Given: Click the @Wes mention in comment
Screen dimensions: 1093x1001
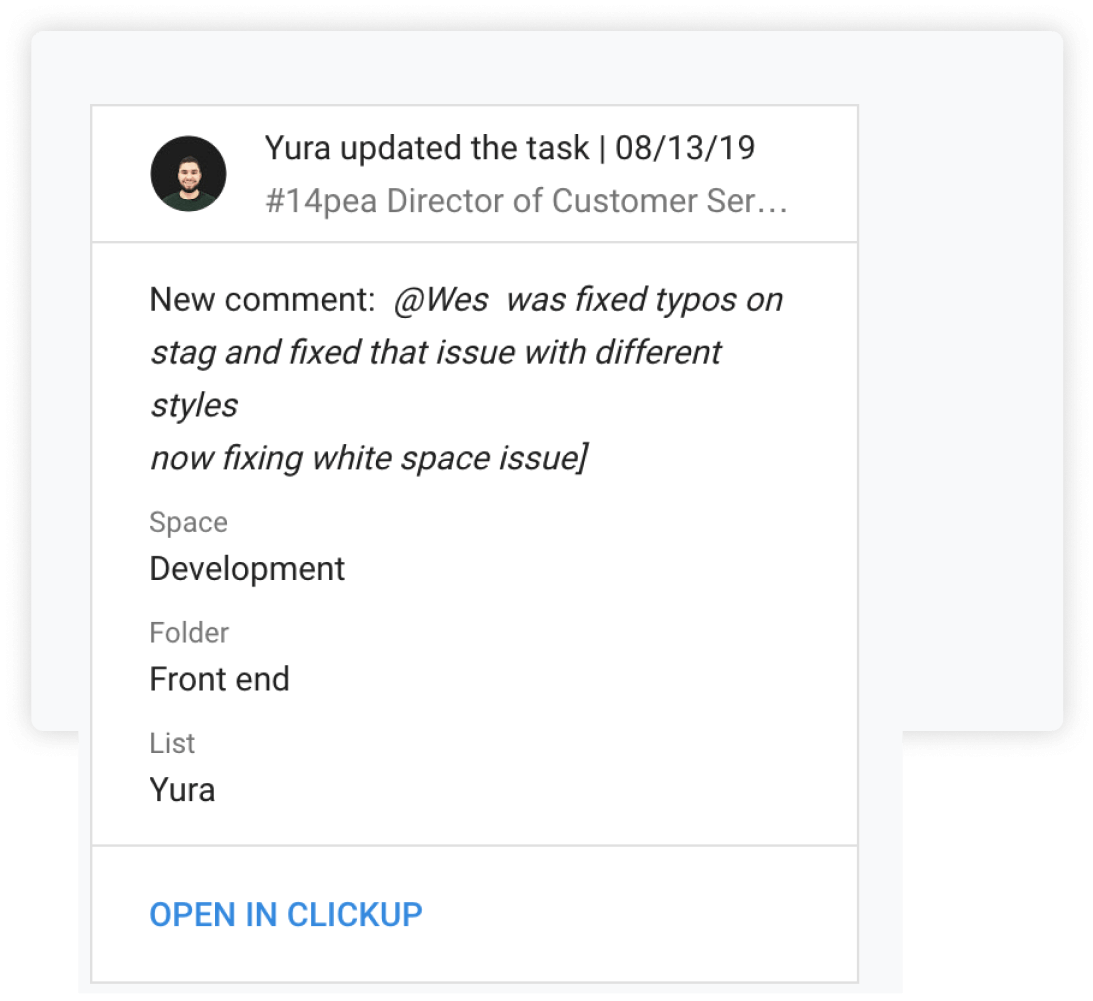Looking at the screenshot, I should 440,300.
